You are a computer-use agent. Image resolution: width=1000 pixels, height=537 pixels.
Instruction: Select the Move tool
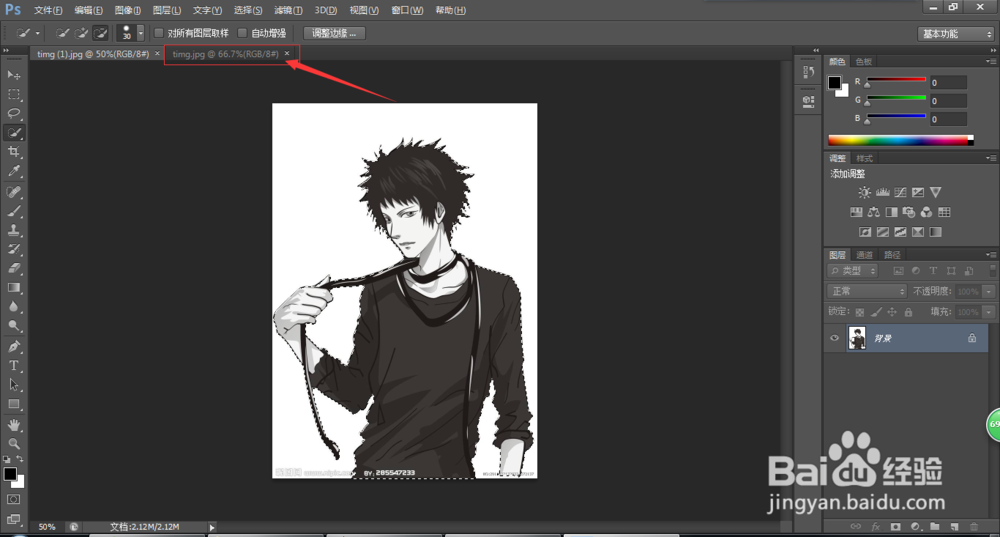click(13, 75)
